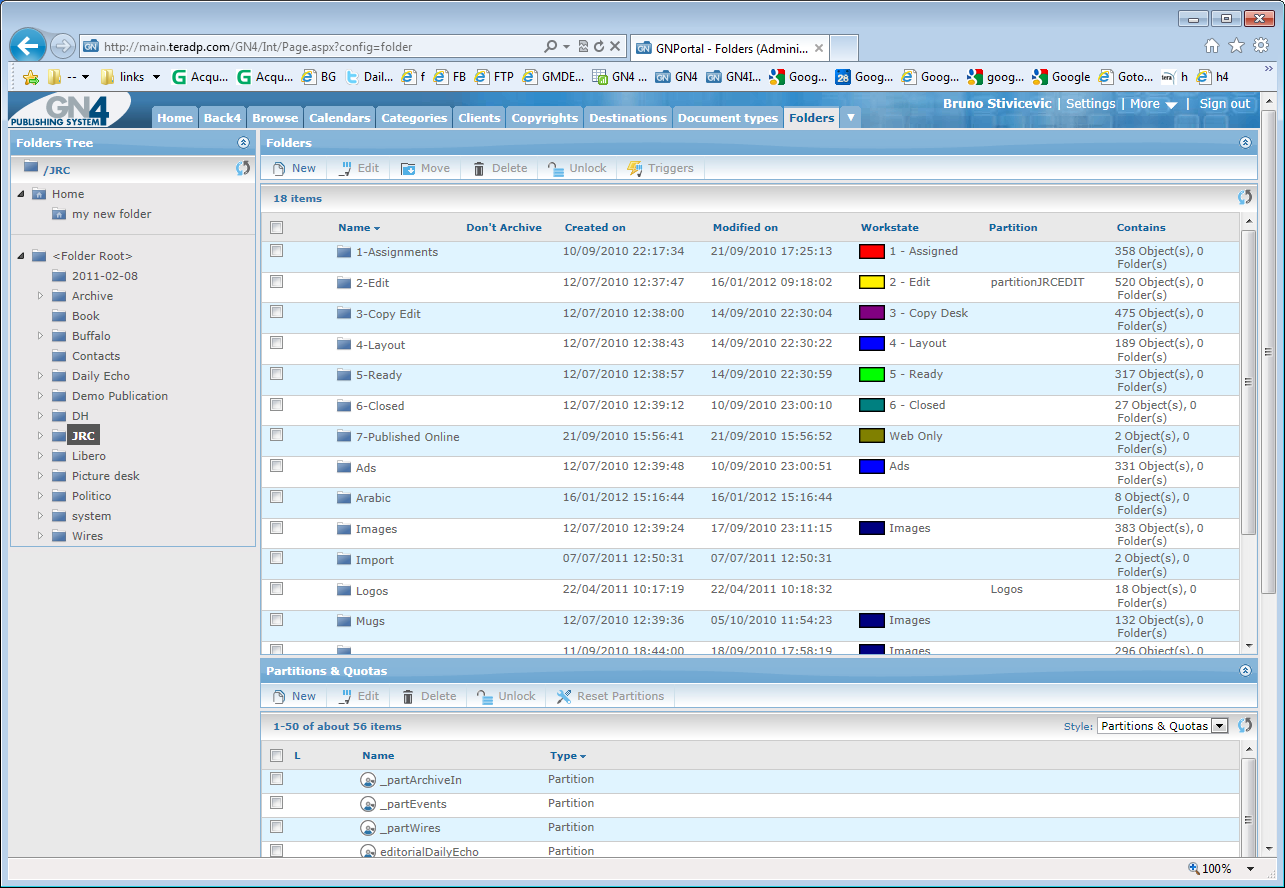This screenshot has width=1285, height=888.
Task: Check the 5-Ready row checkbox
Action: [277, 374]
